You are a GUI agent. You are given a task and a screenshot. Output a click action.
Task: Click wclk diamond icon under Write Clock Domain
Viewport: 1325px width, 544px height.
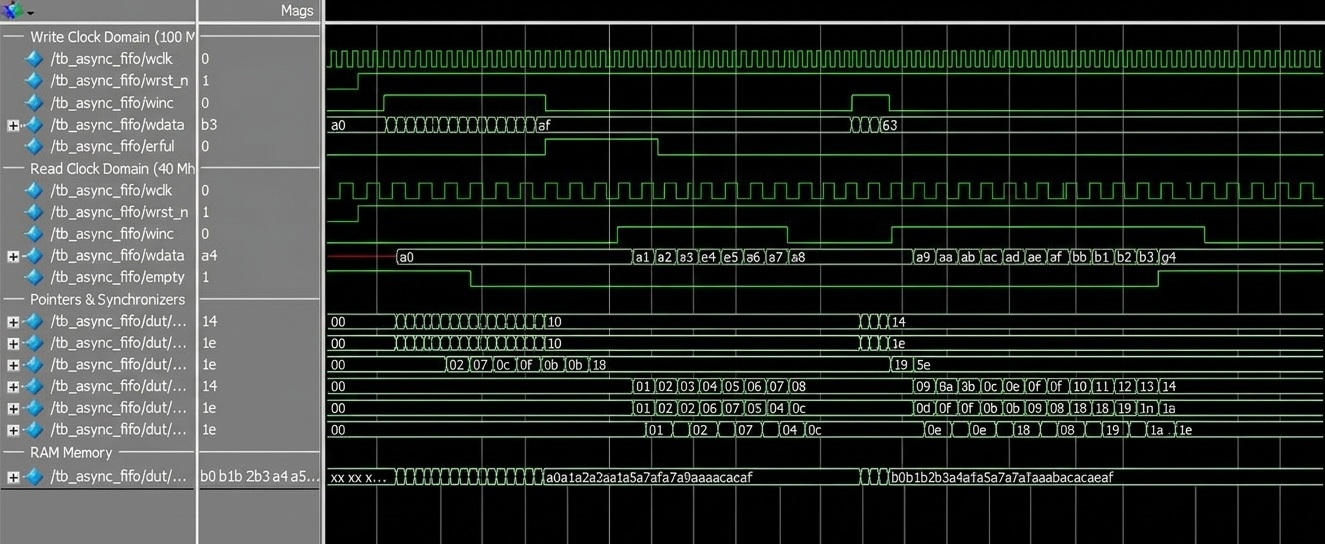(35, 59)
